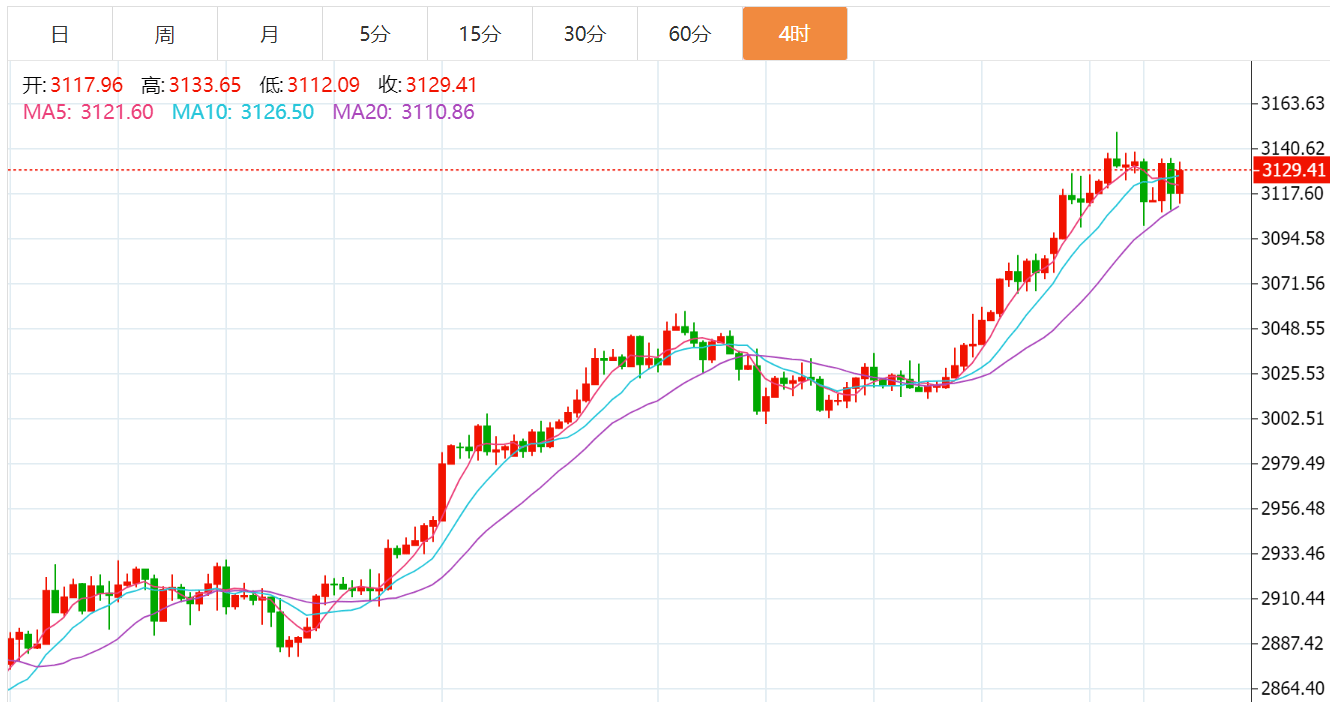This screenshot has width=1330, height=702.
Task: Click the 开 opening price 3117.96
Action: coord(86,85)
